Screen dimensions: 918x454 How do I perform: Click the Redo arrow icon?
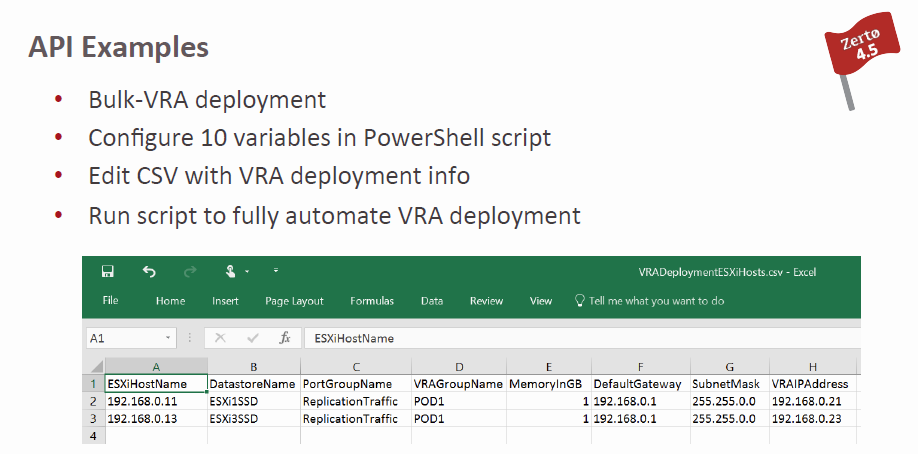190,271
